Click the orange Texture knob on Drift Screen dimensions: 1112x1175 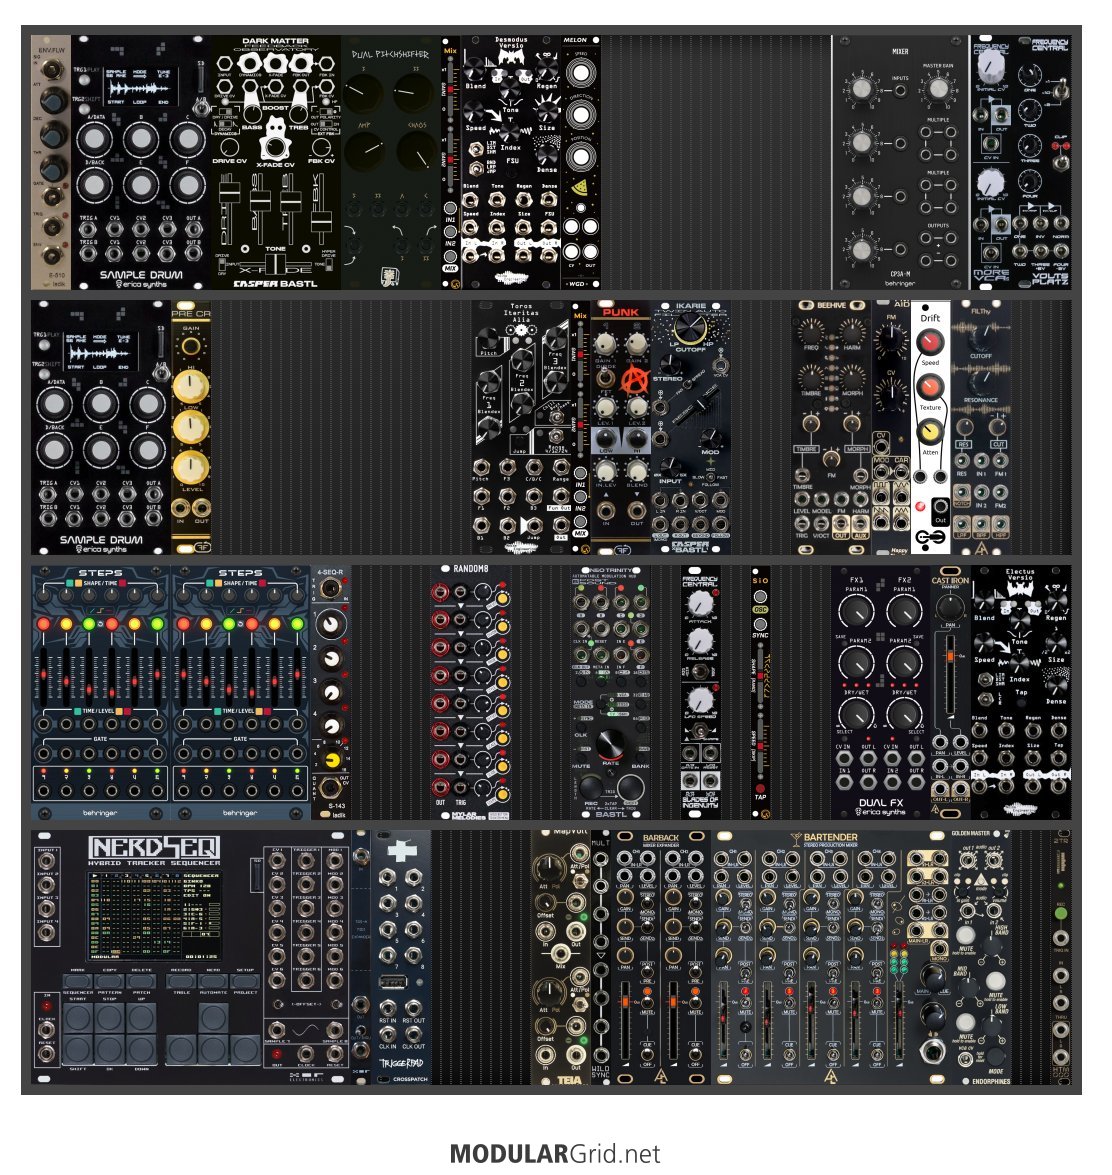click(930, 387)
